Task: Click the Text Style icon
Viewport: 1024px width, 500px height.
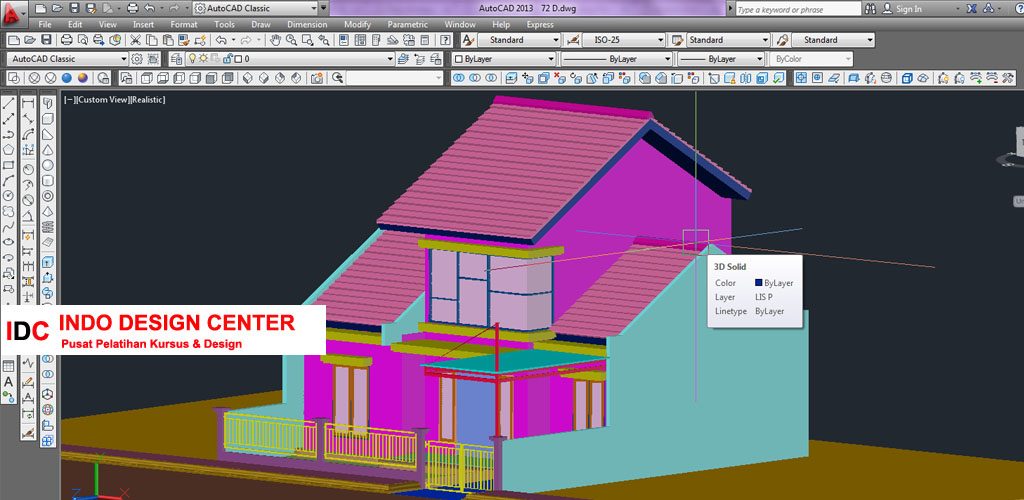Action: (468, 40)
